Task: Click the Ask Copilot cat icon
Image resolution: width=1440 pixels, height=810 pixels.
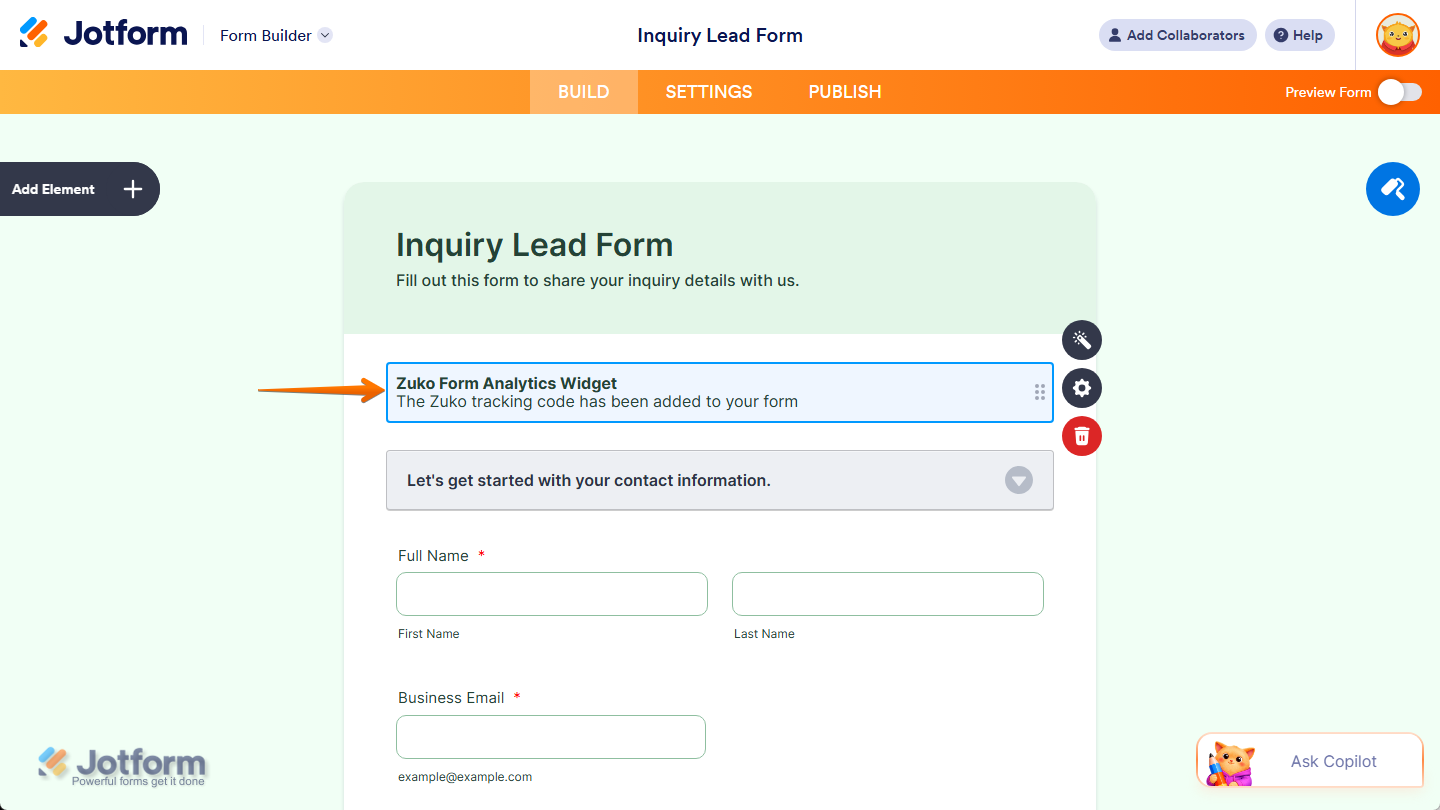Action: pyautogui.click(x=1232, y=761)
